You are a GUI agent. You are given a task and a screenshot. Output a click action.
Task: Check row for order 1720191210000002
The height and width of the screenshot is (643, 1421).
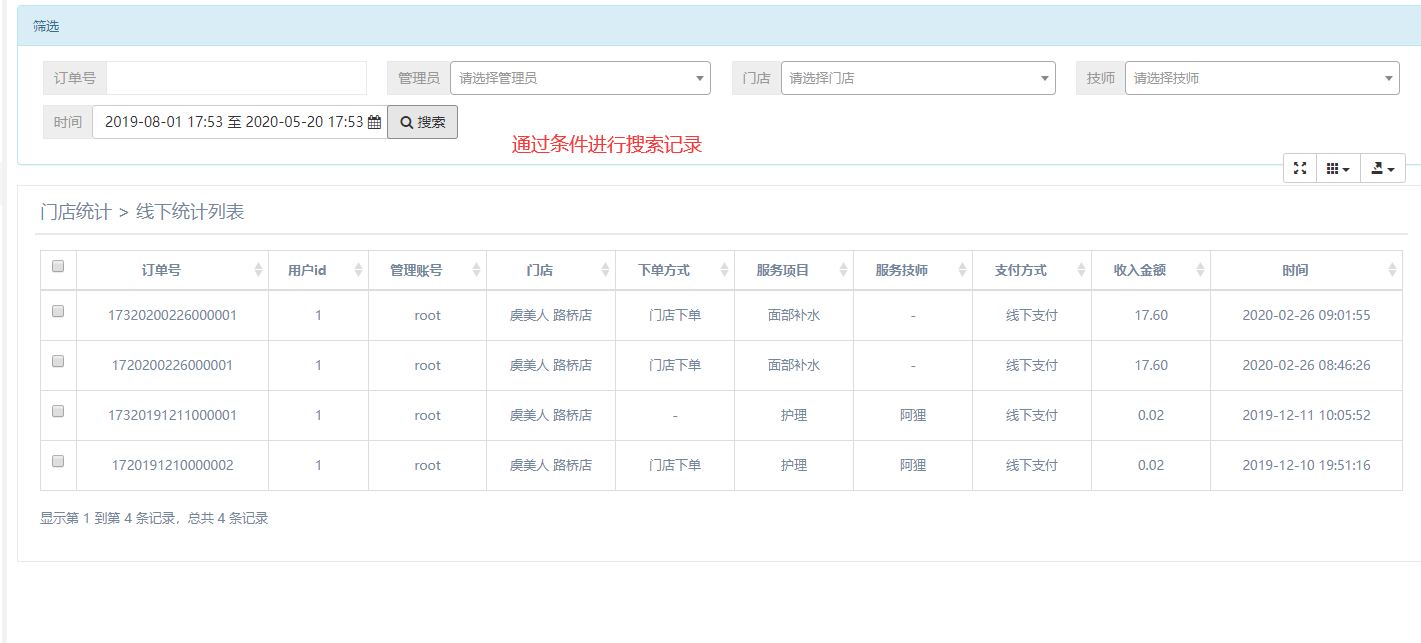point(58,461)
